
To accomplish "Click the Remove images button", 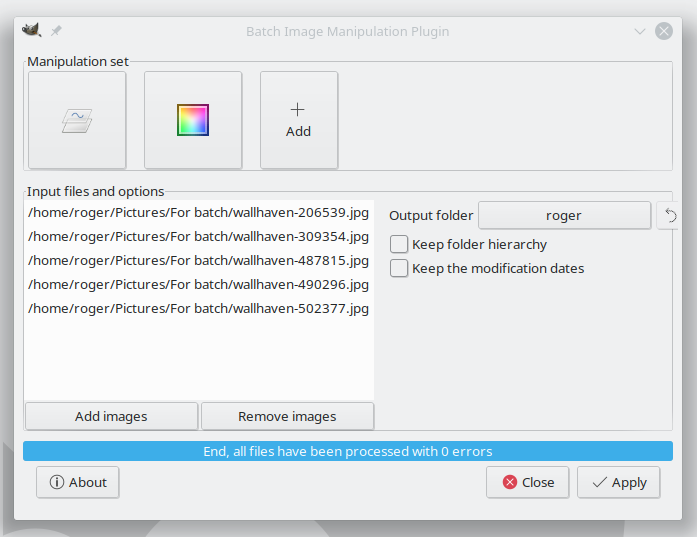I will point(287,416).
